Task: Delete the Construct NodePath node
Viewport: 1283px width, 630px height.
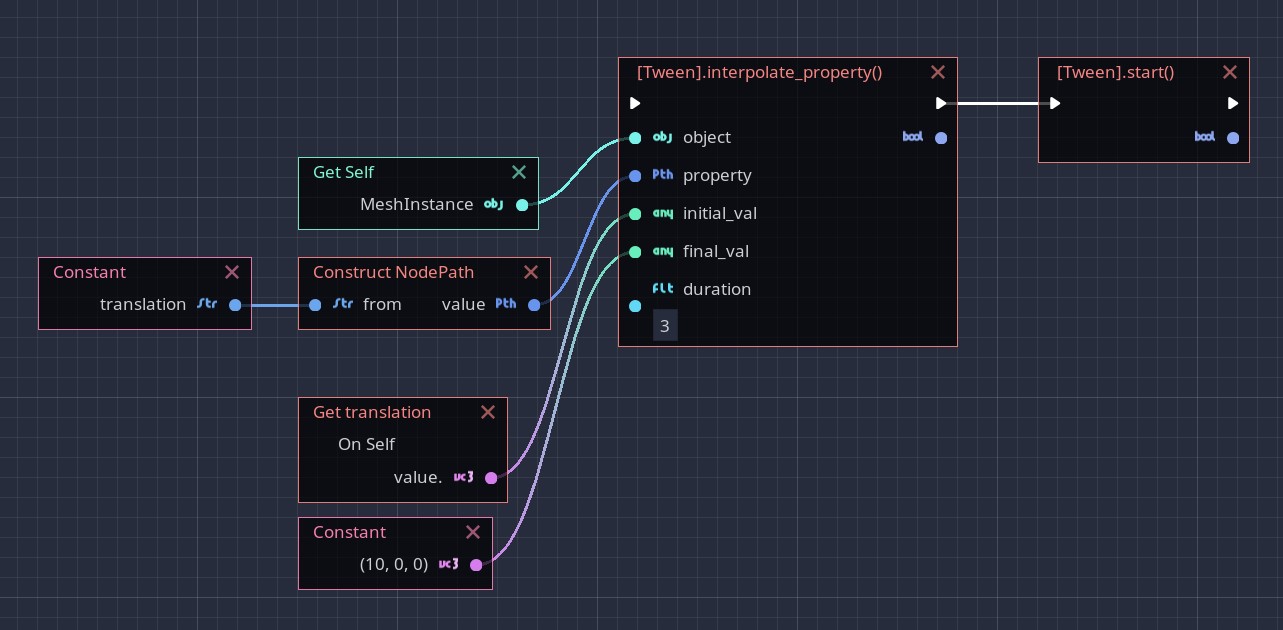Action: (531, 272)
